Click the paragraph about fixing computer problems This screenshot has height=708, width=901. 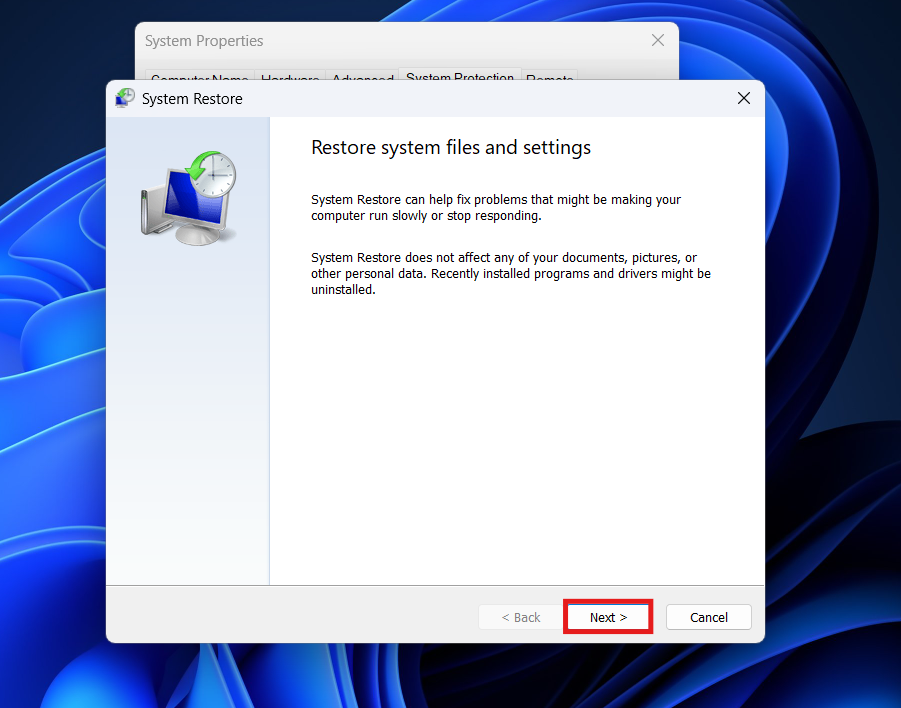pyautogui.click(x=495, y=207)
